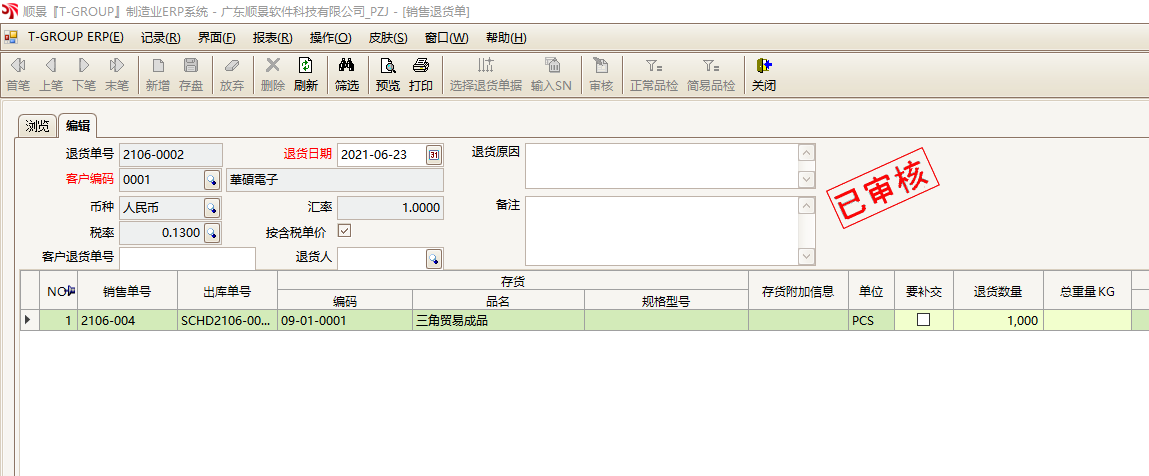Open the 客户编码 lookup button
The height and width of the screenshot is (476, 1149).
(212, 180)
